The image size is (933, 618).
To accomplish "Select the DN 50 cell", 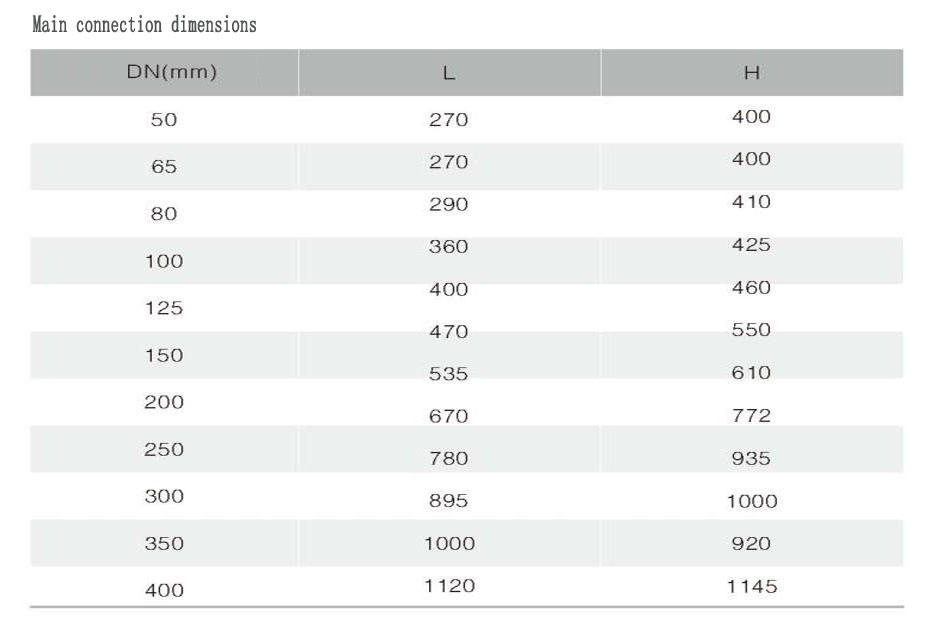I will coord(164,120).
